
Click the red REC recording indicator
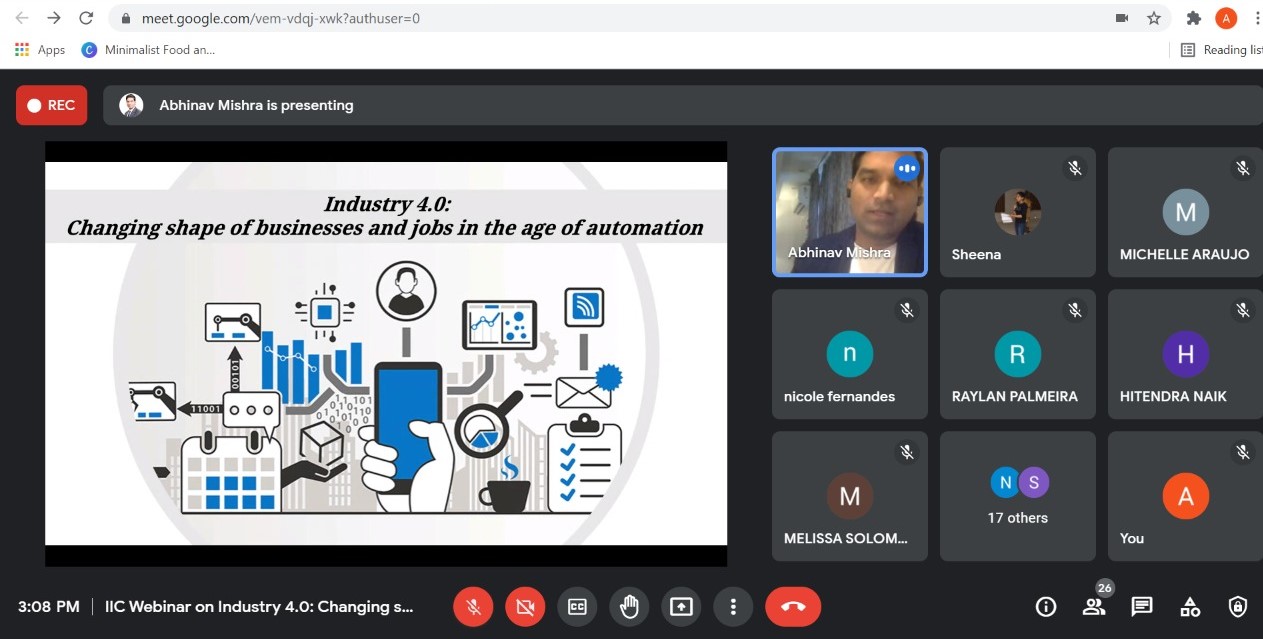[x=52, y=105]
